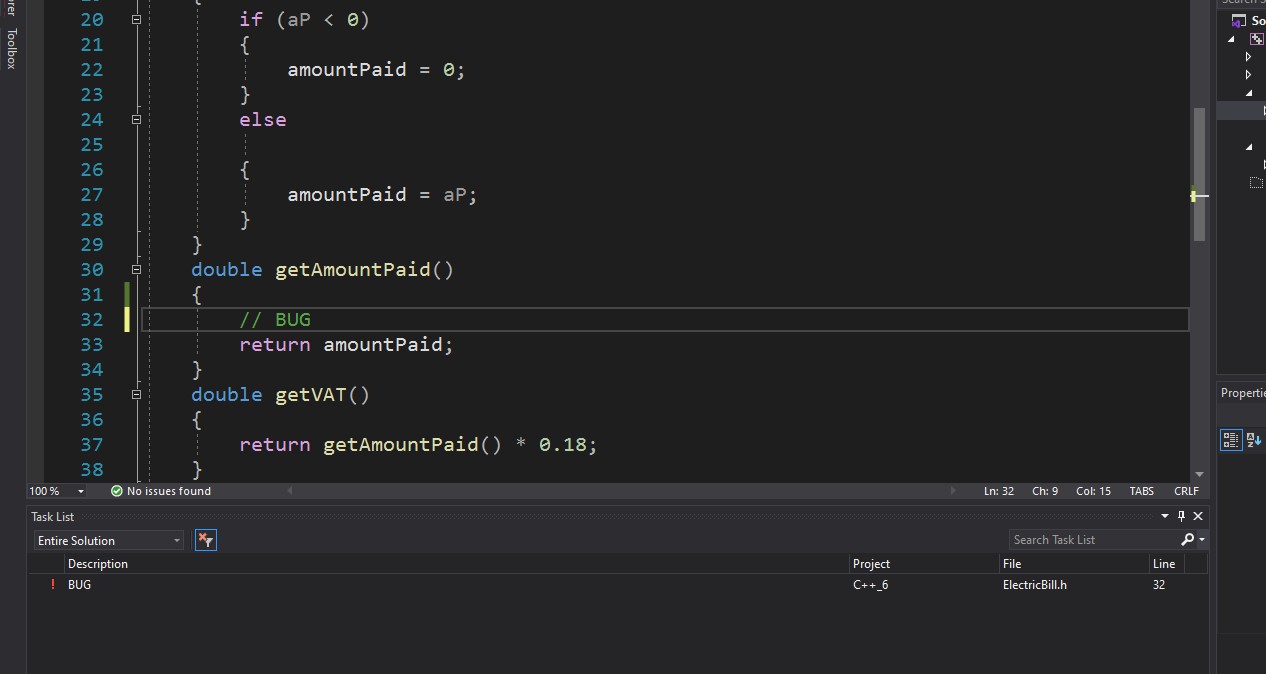The height and width of the screenshot is (674, 1266).
Task: Open the Toolbox side tab
Action: (11, 48)
